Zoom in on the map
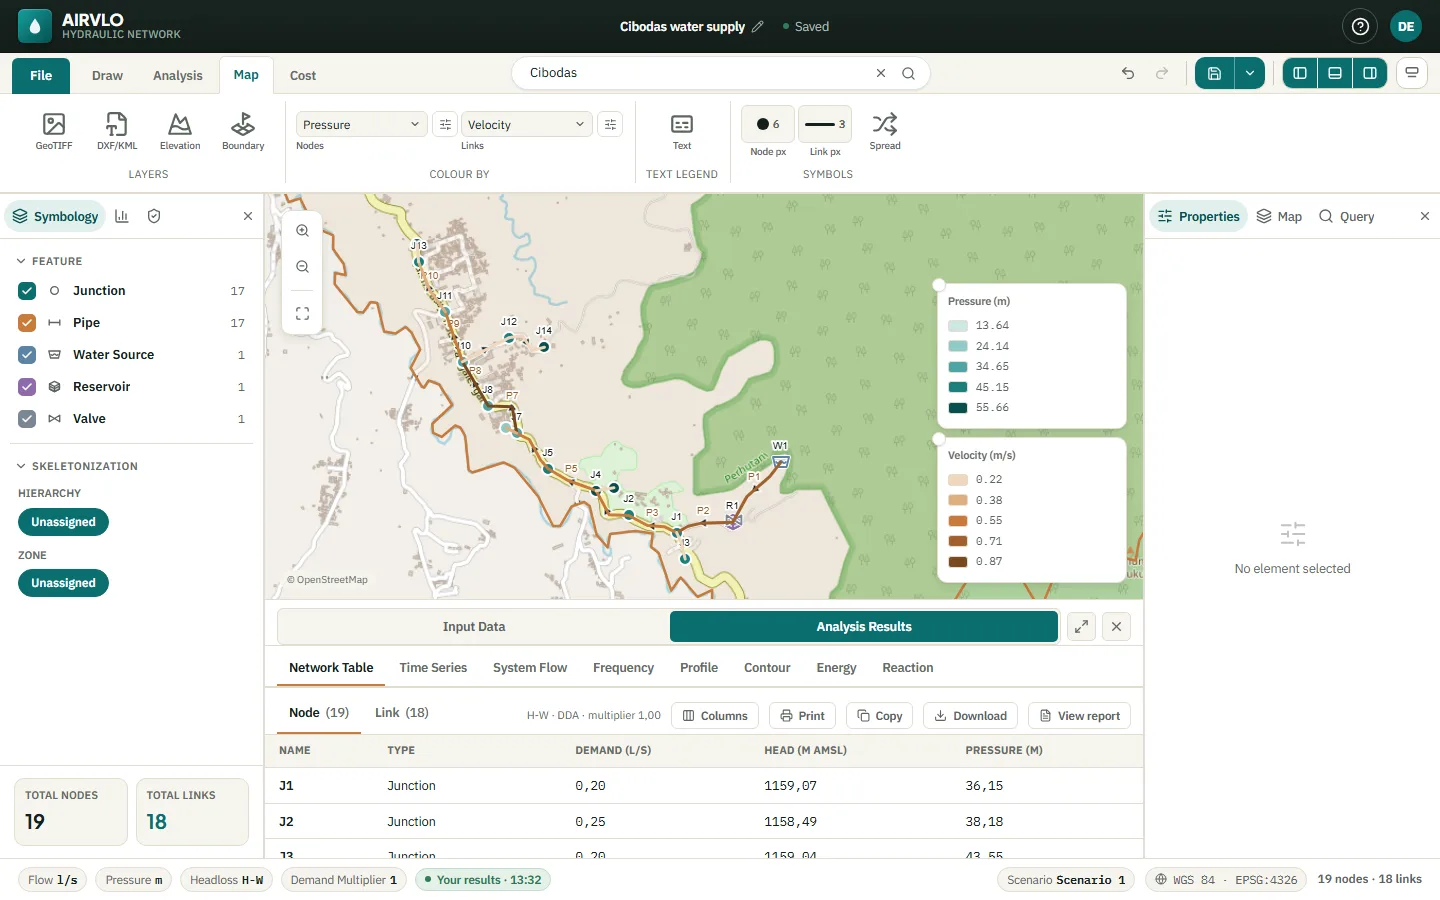The height and width of the screenshot is (900, 1440). tap(302, 231)
